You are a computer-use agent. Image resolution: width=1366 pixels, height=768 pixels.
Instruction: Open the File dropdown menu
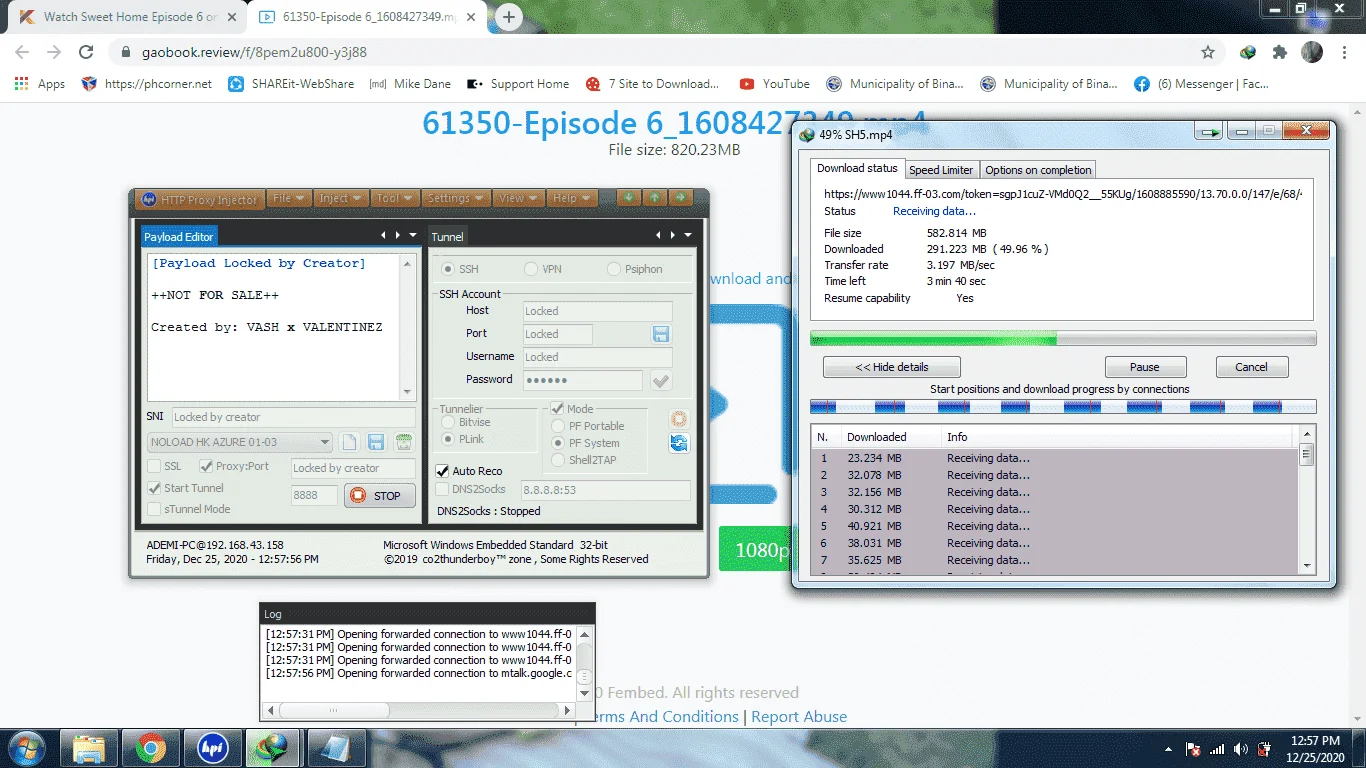coord(290,198)
